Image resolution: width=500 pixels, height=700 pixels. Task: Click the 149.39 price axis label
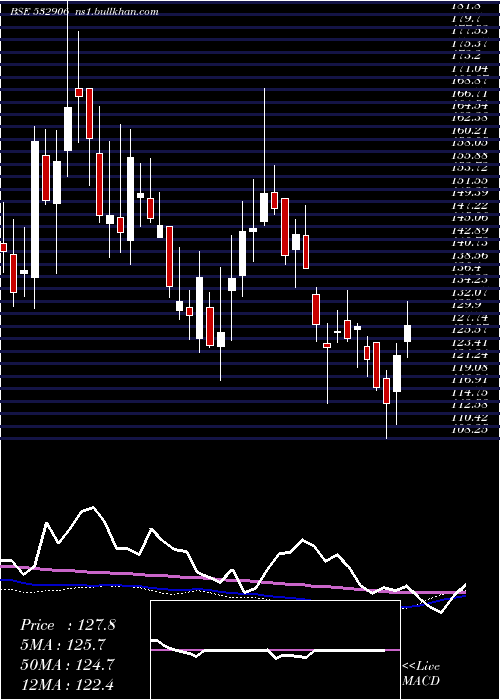(470, 193)
